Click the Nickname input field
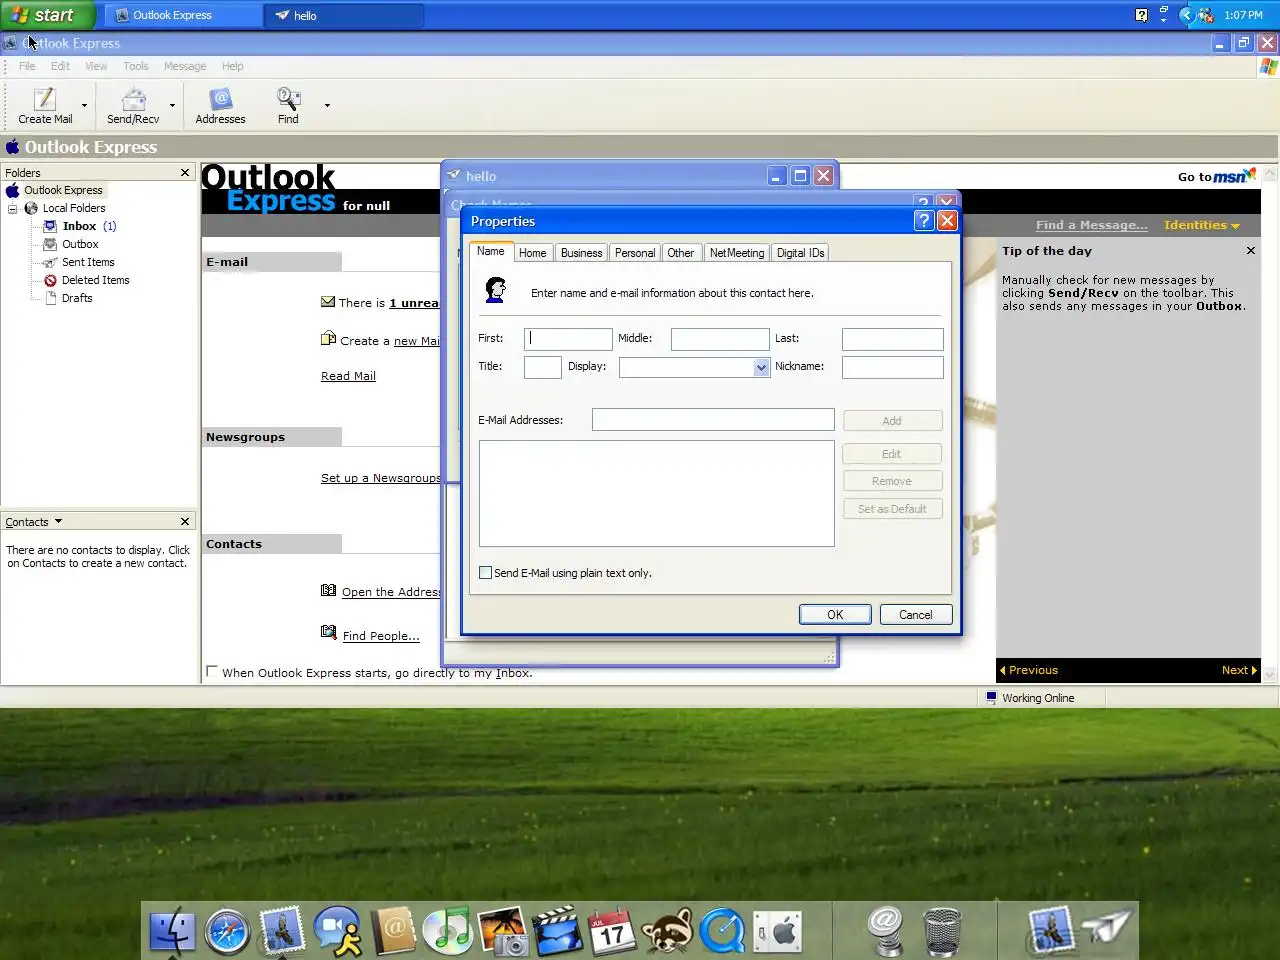 click(x=892, y=367)
